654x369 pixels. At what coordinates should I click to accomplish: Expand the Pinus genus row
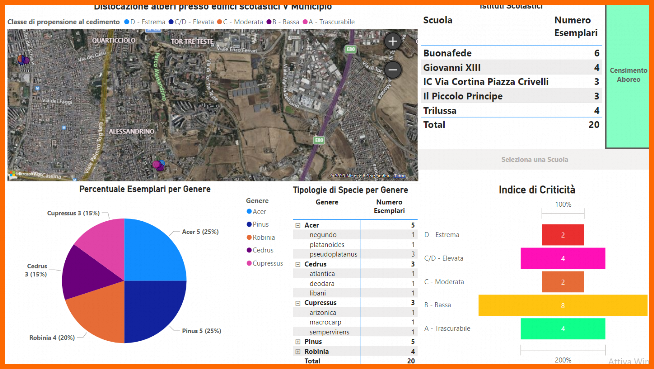pyautogui.click(x=298, y=342)
